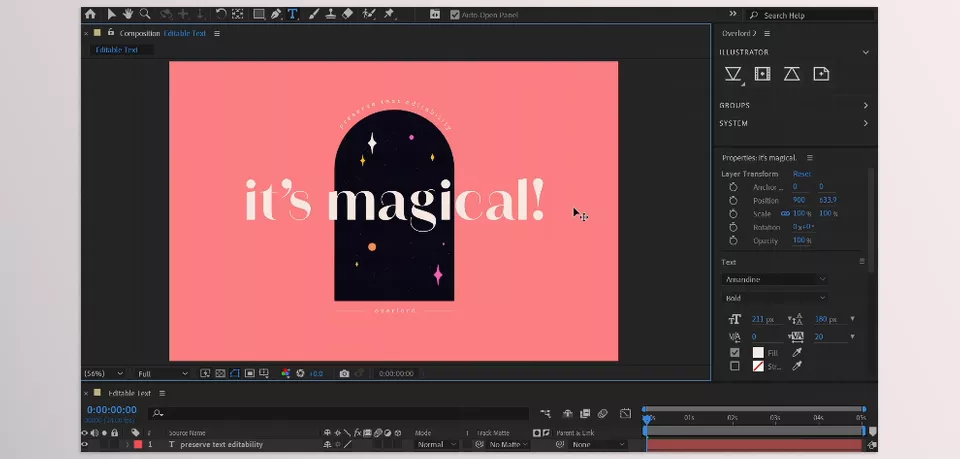Hide the preserve text editability layer

click(84, 445)
